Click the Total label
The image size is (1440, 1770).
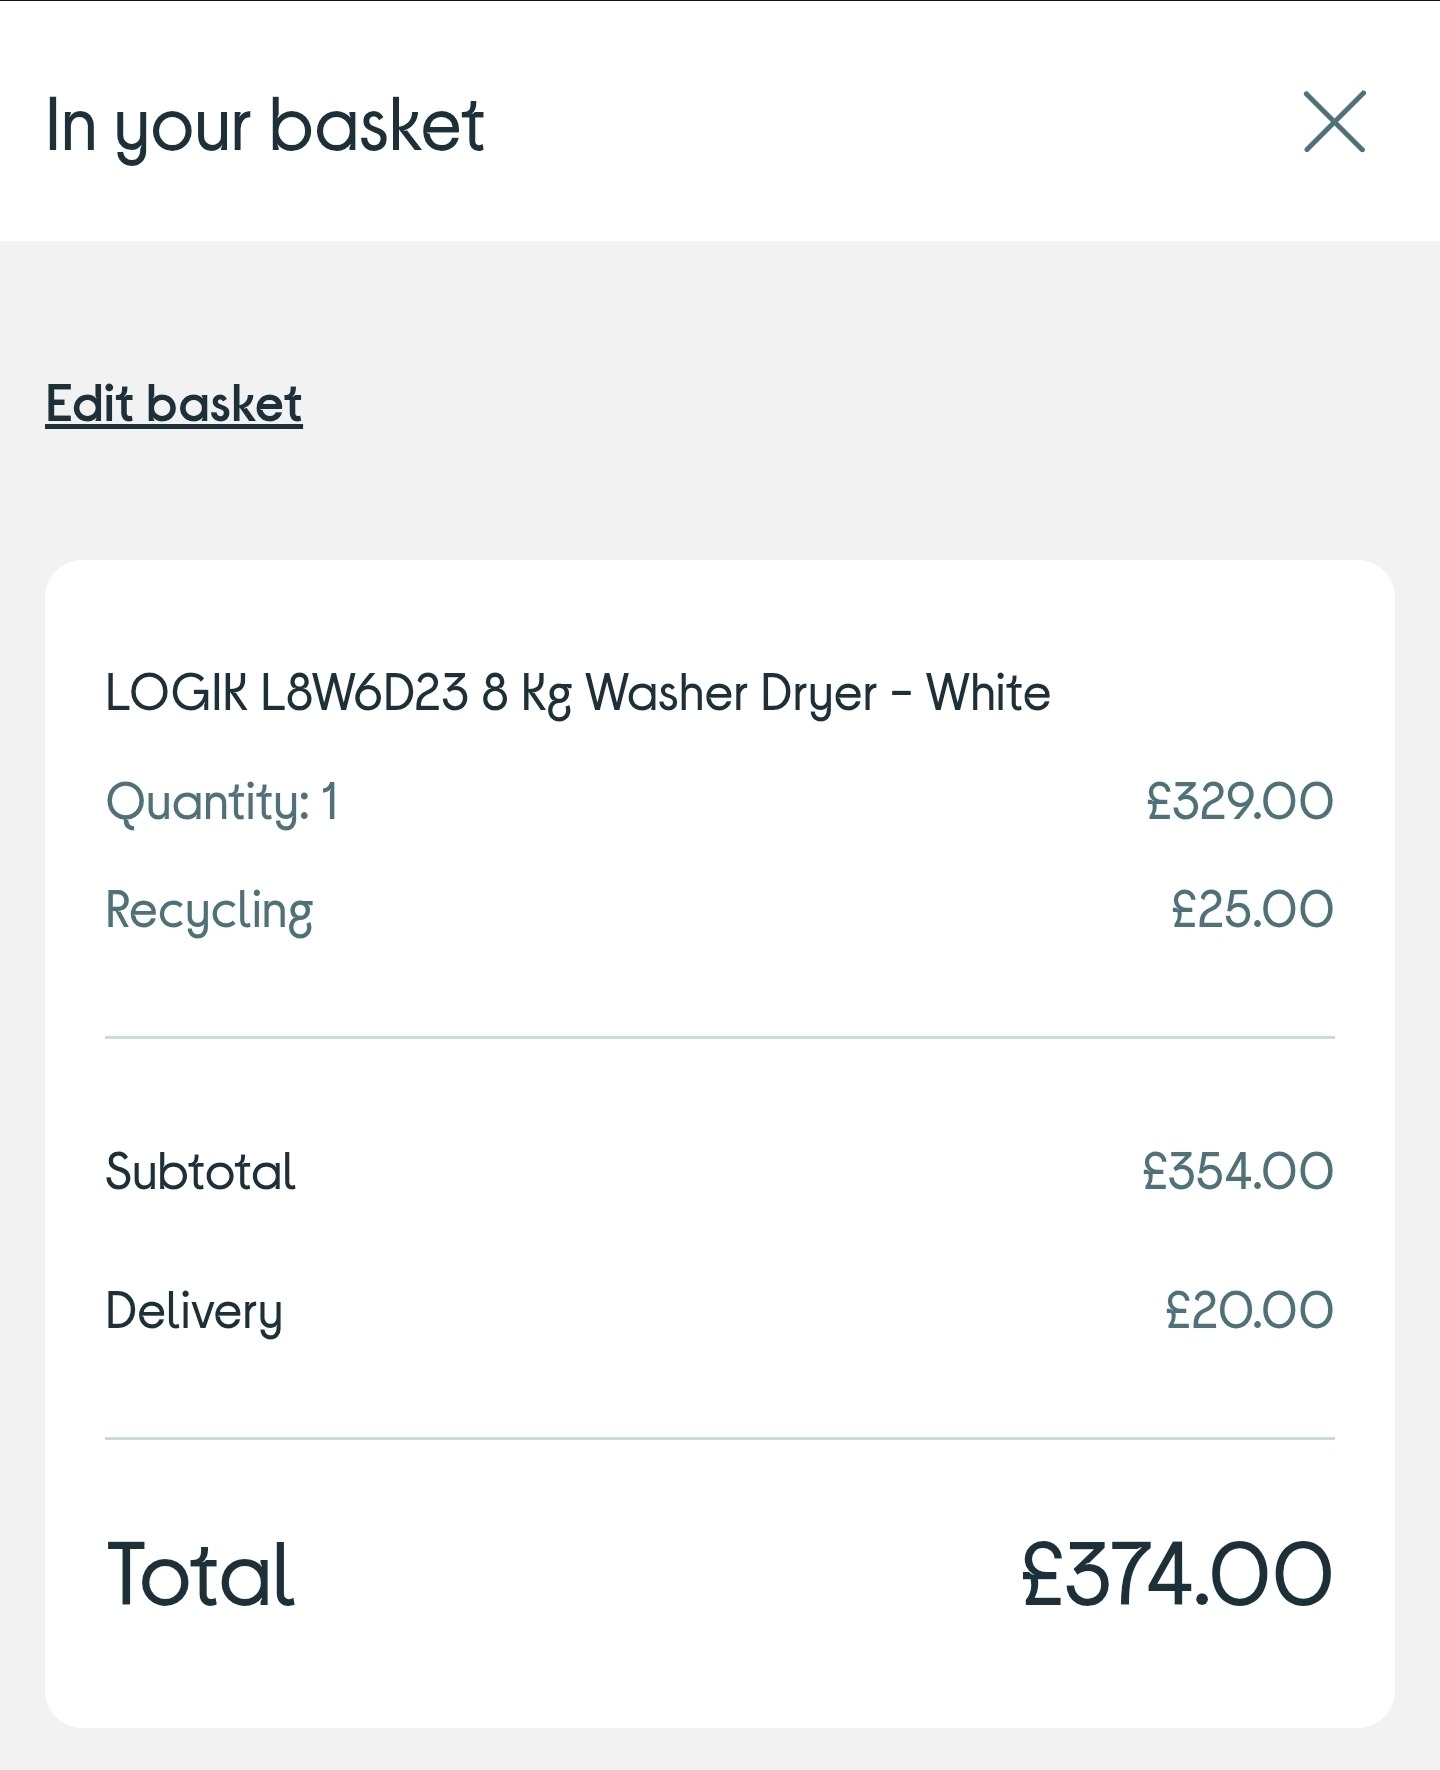pyautogui.click(x=200, y=1575)
